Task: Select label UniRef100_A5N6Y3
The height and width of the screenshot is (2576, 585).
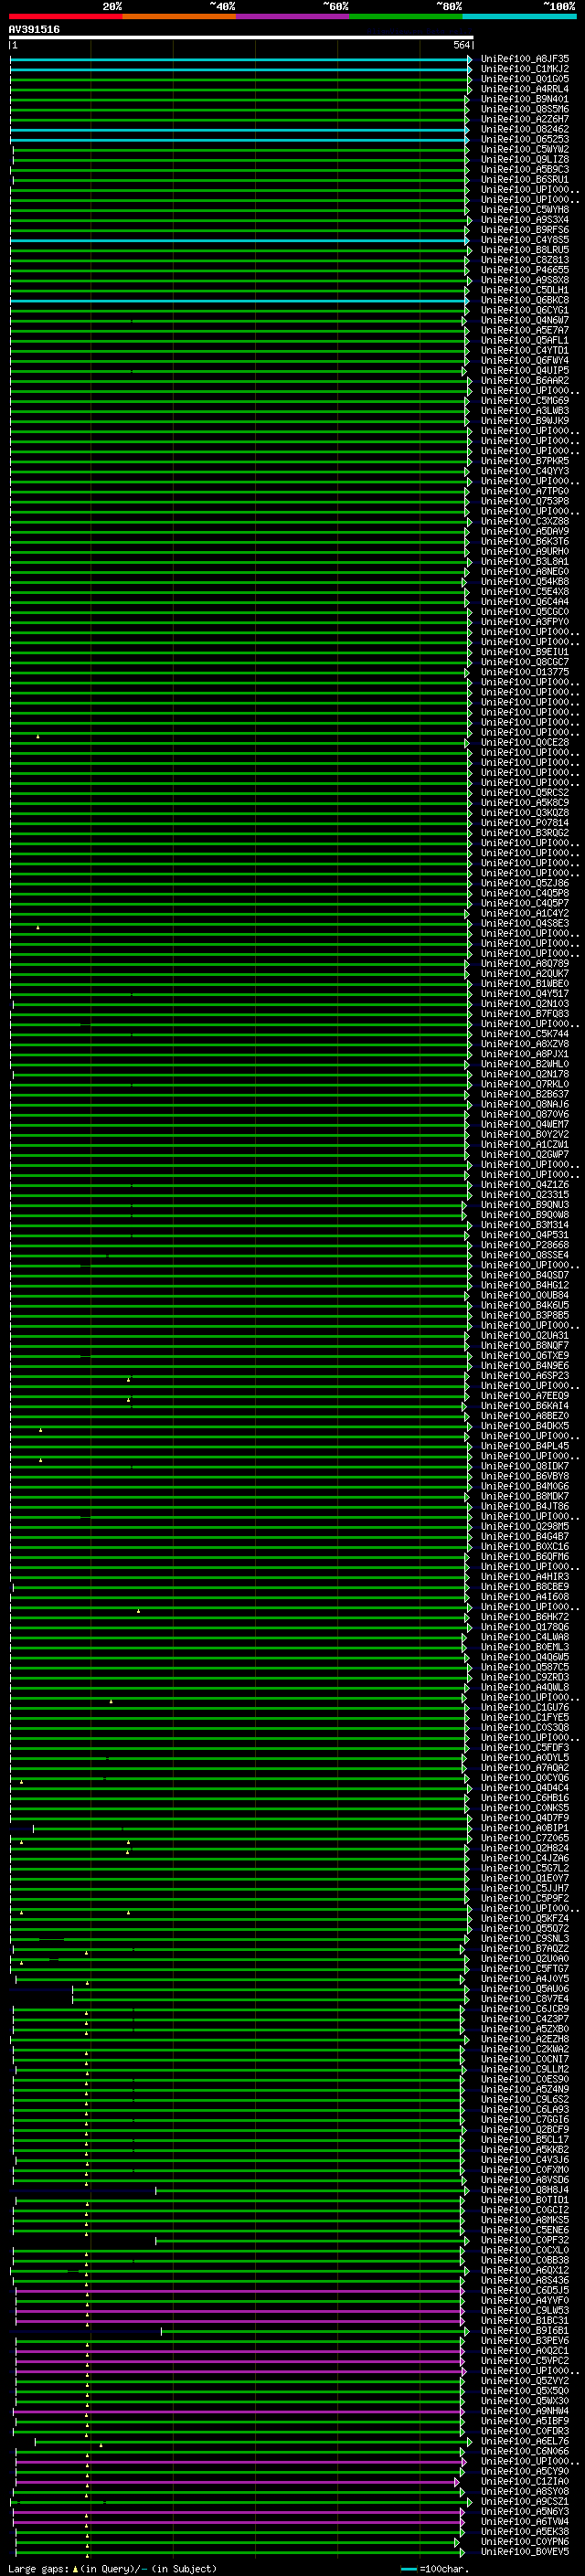Action: 525,2511
